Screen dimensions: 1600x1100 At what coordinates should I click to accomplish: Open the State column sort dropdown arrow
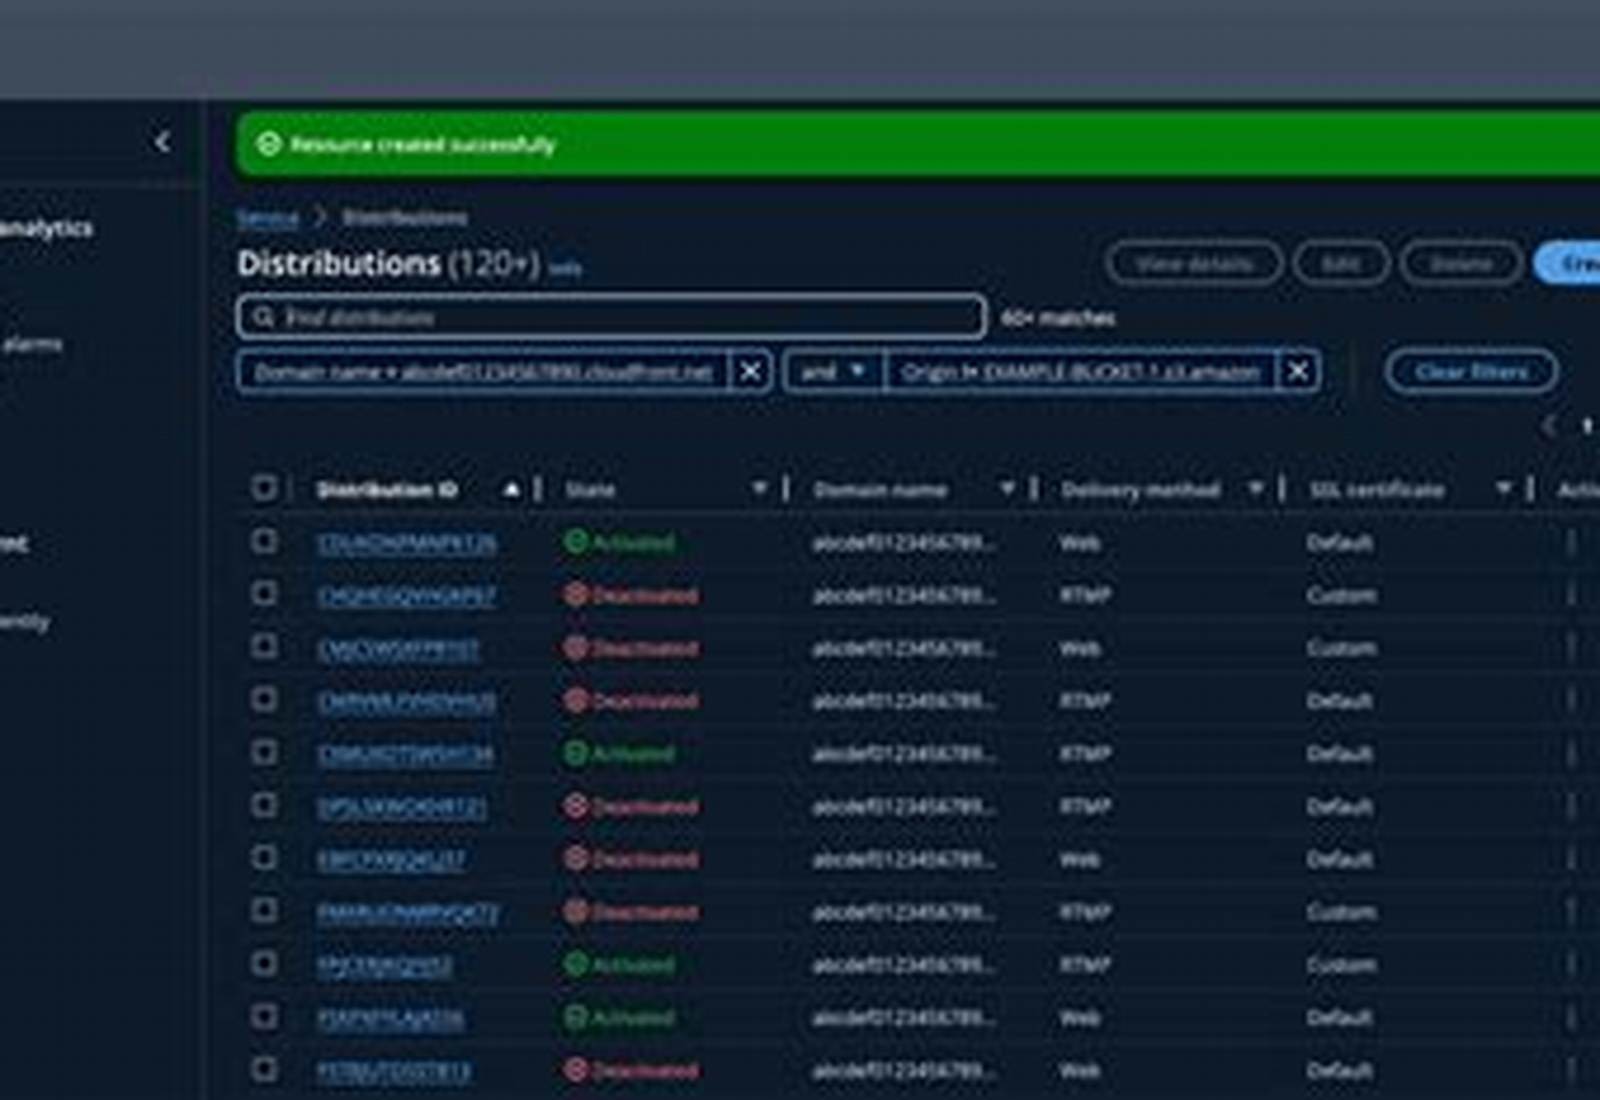click(x=759, y=489)
